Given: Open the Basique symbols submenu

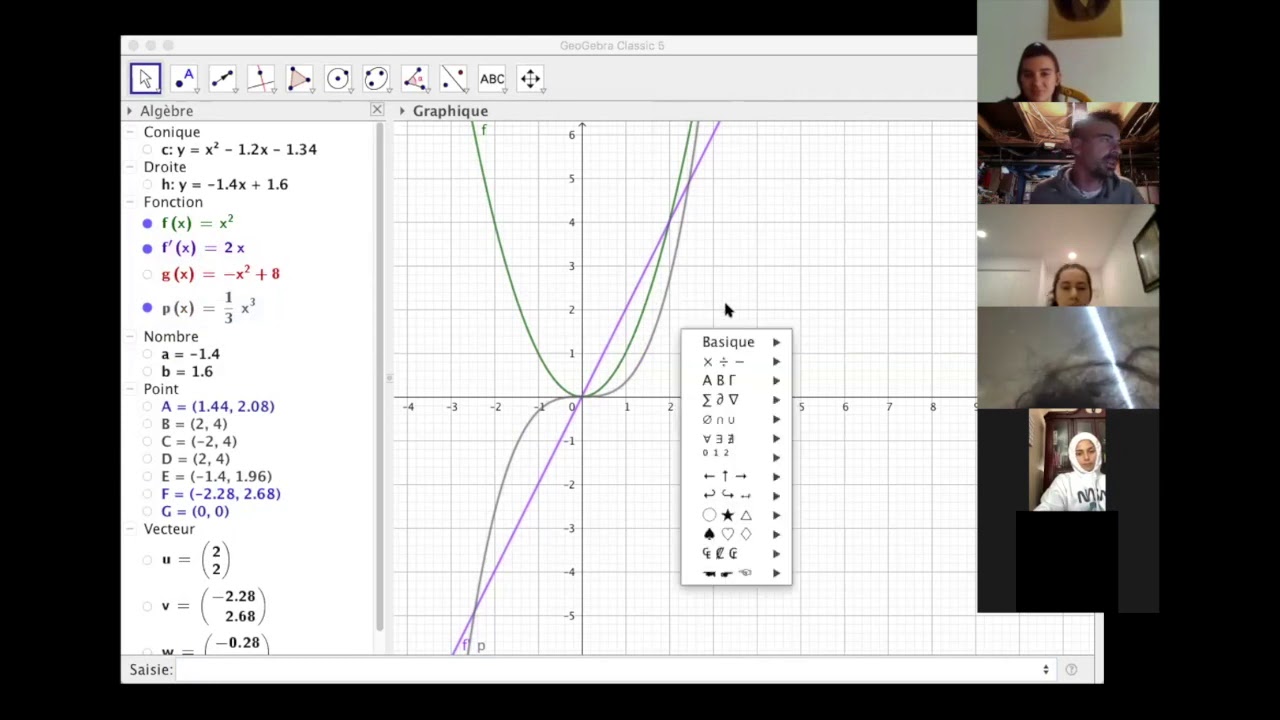Looking at the screenshot, I should click(736, 342).
